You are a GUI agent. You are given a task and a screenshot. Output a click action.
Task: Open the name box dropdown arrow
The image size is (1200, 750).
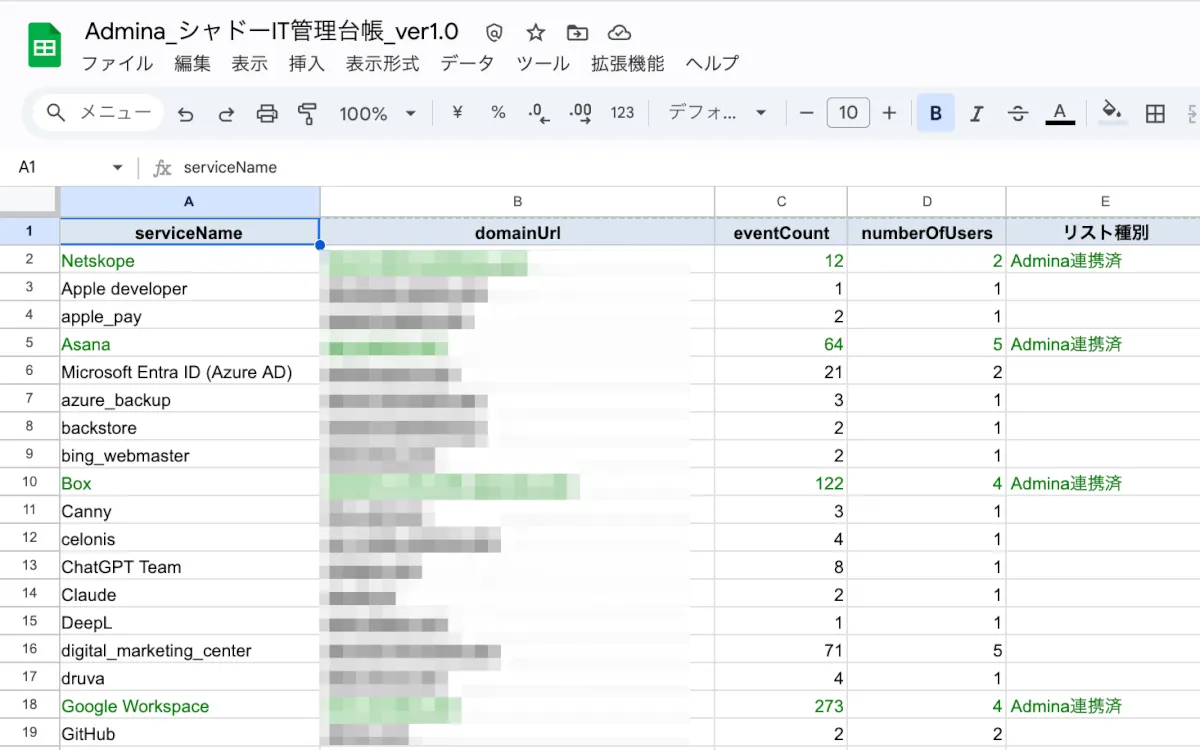[118, 167]
